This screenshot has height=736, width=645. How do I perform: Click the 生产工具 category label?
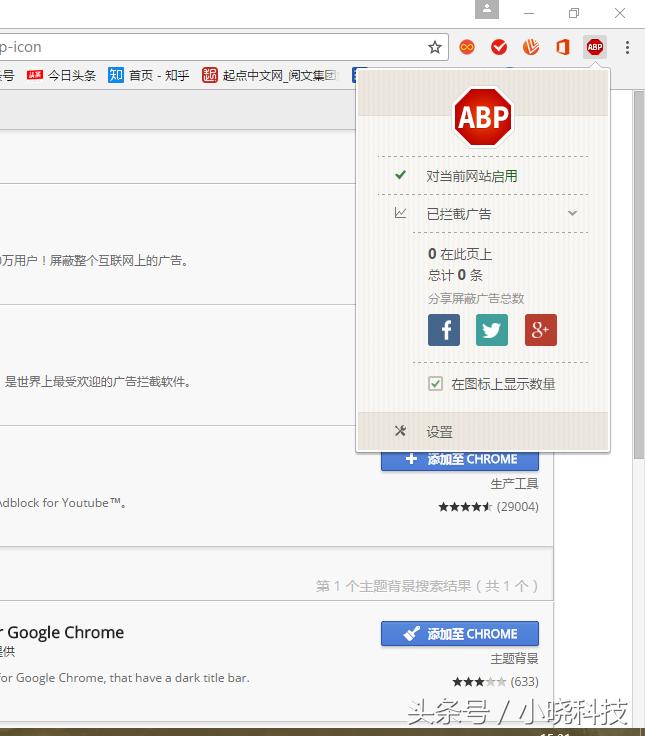[514, 483]
